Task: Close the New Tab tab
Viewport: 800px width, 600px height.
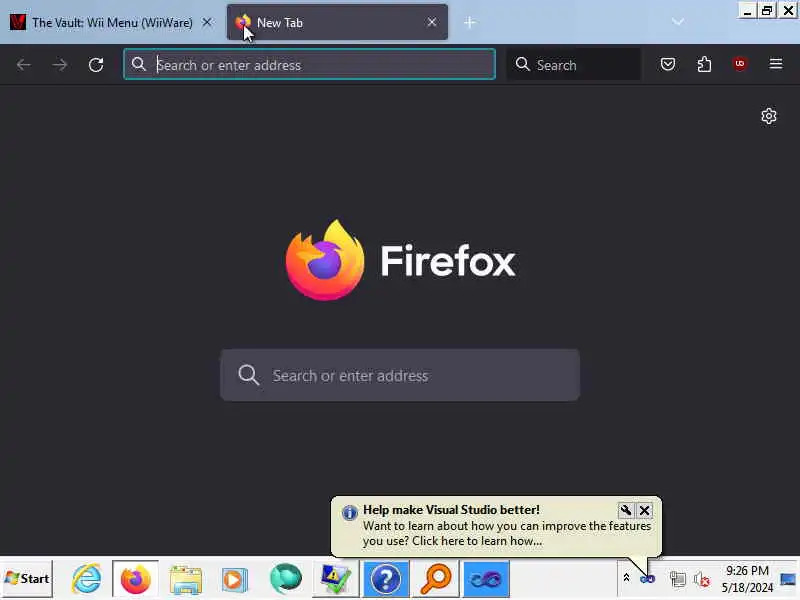Action: [x=432, y=22]
